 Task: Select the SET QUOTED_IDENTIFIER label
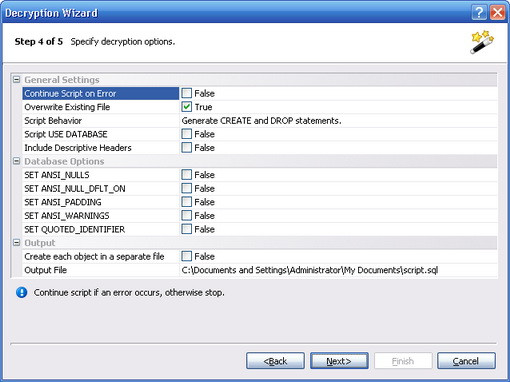(x=75, y=229)
